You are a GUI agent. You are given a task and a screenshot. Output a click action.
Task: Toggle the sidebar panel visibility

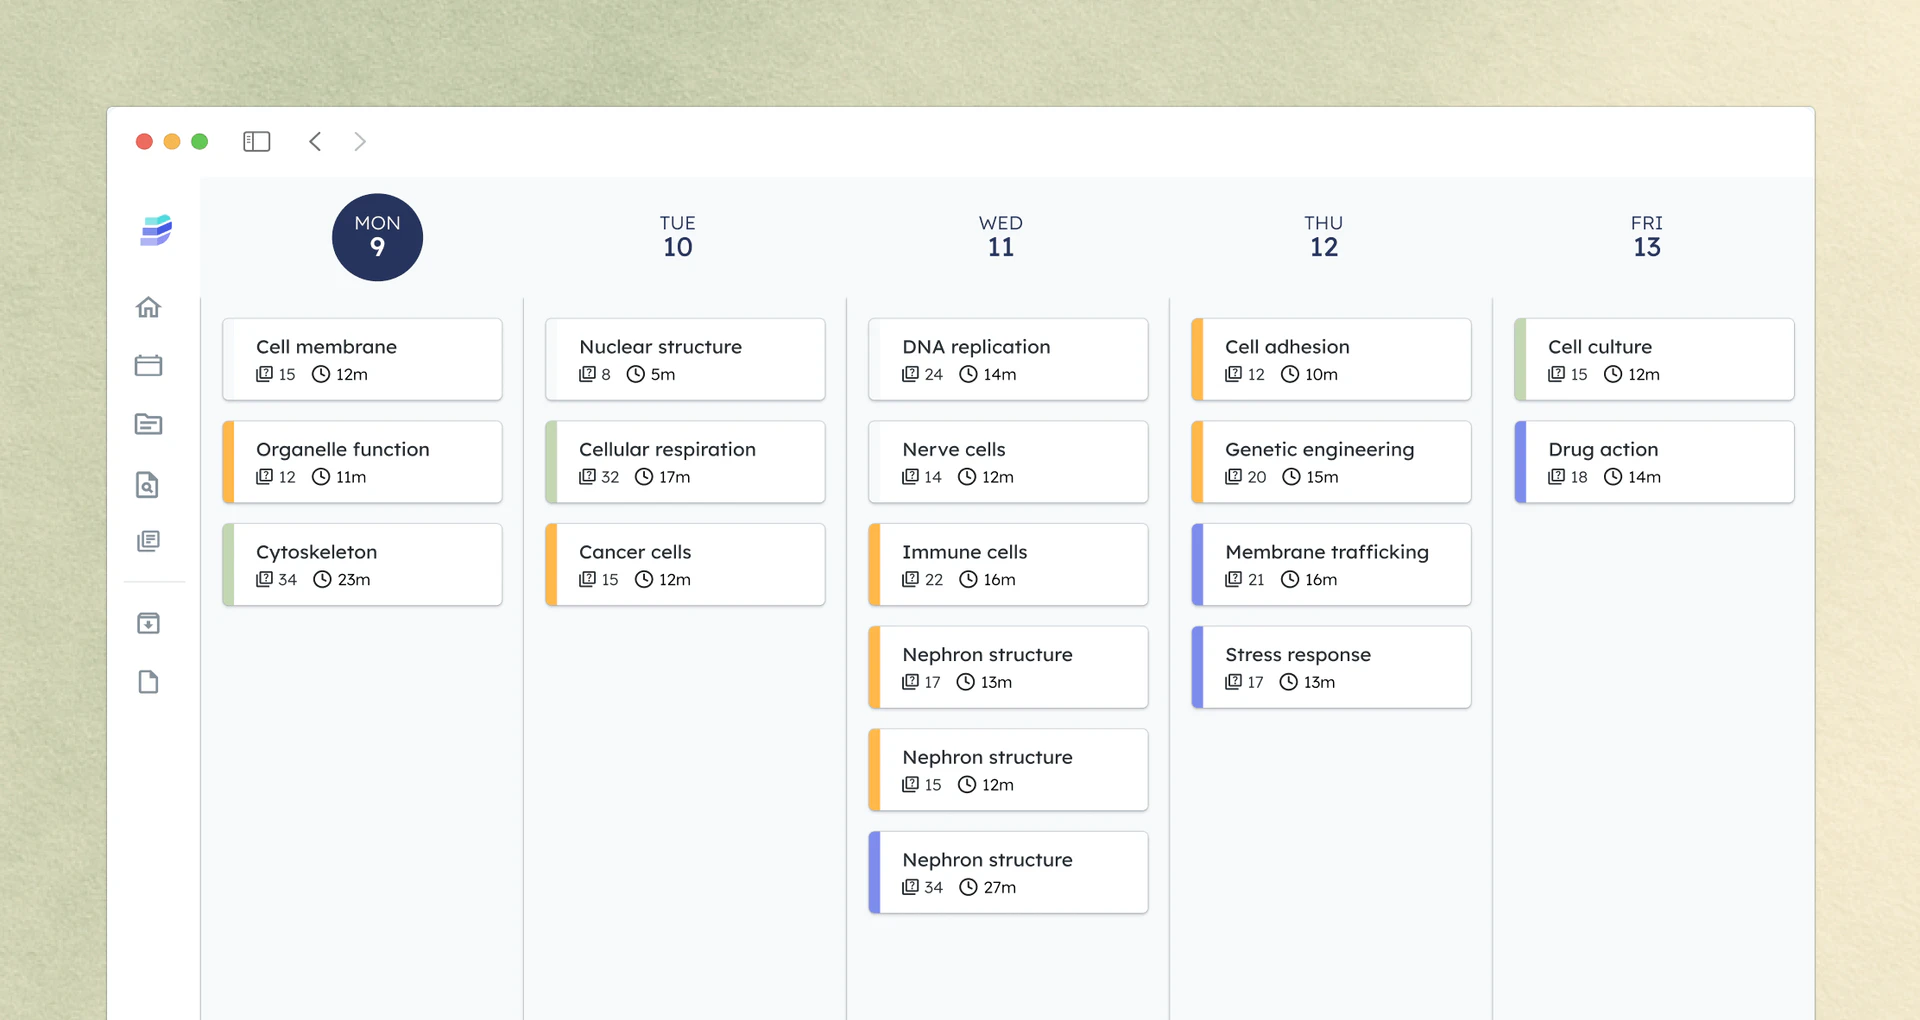click(257, 142)
